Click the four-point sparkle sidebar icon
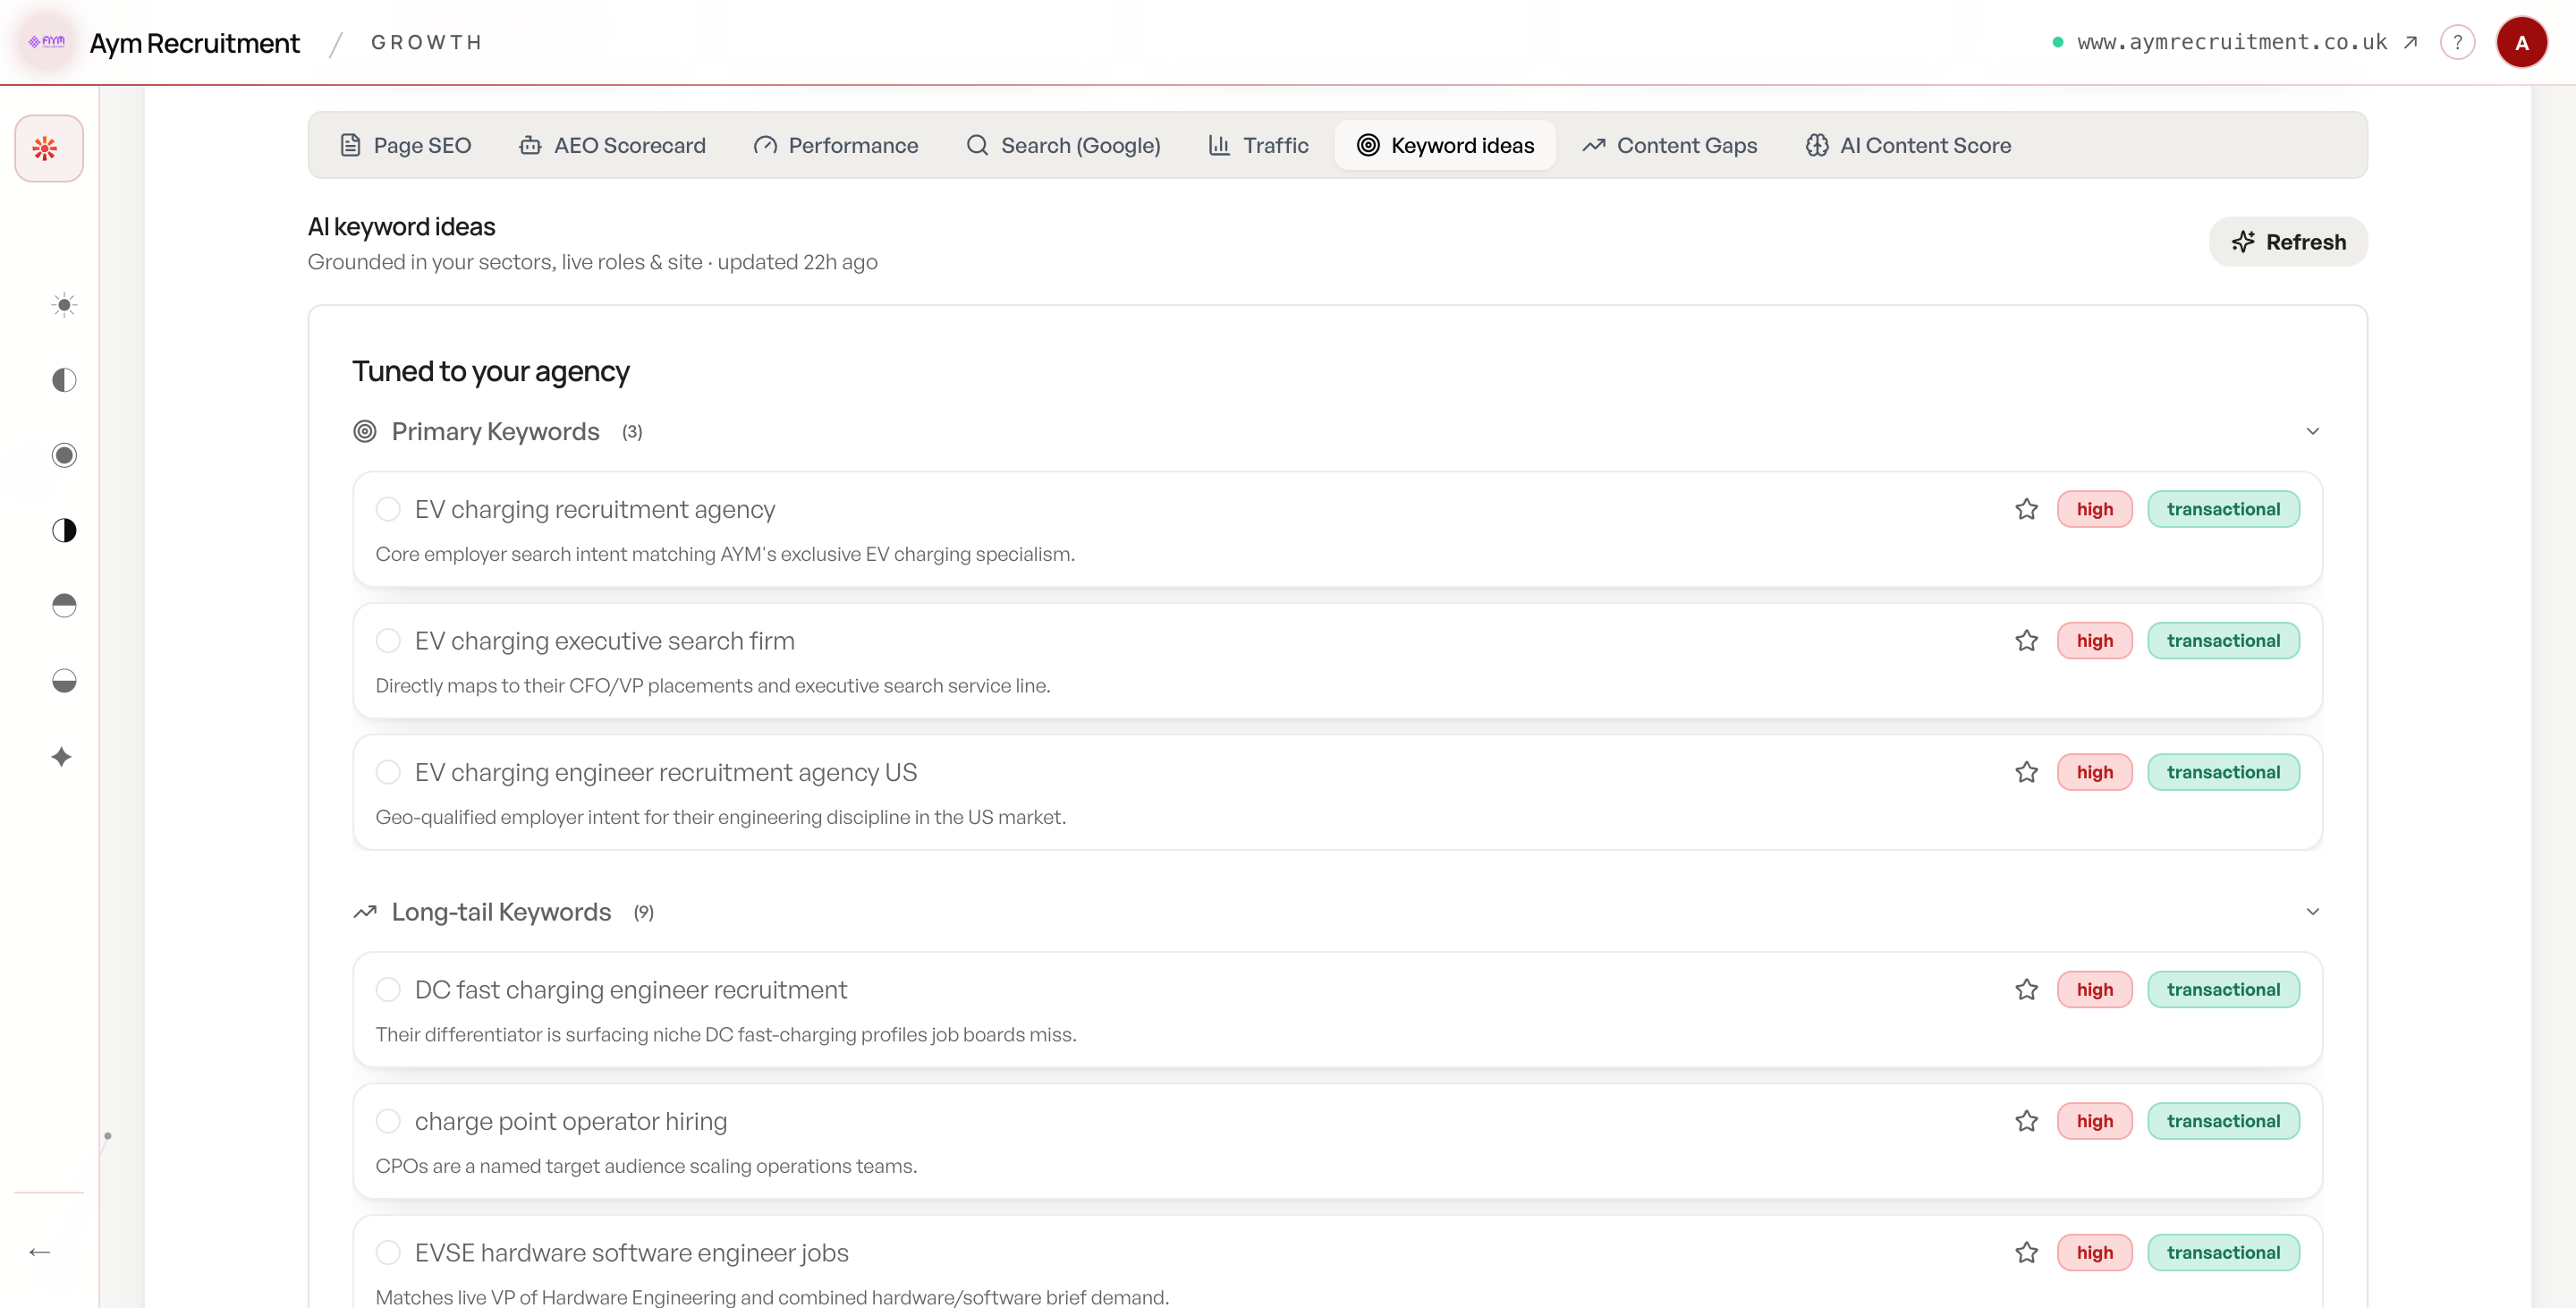 62,757
